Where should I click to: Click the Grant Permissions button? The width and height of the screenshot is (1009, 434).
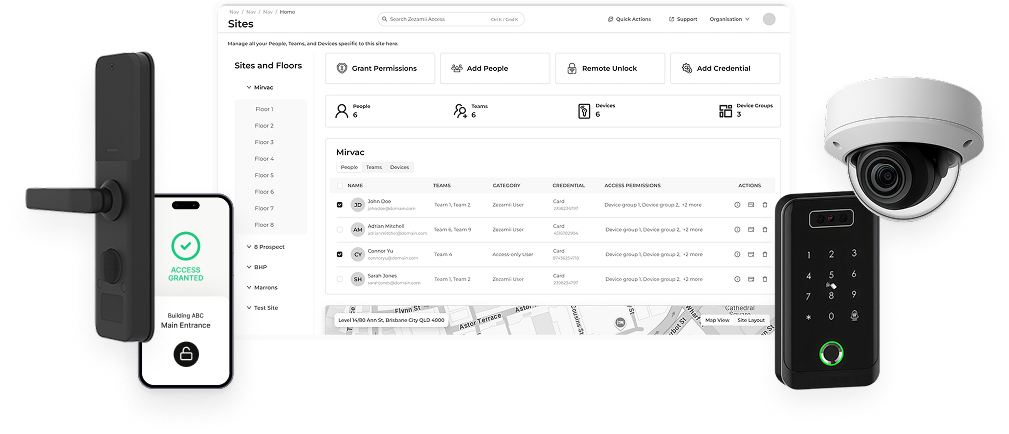pyautogui.click(x=379, y=68)
